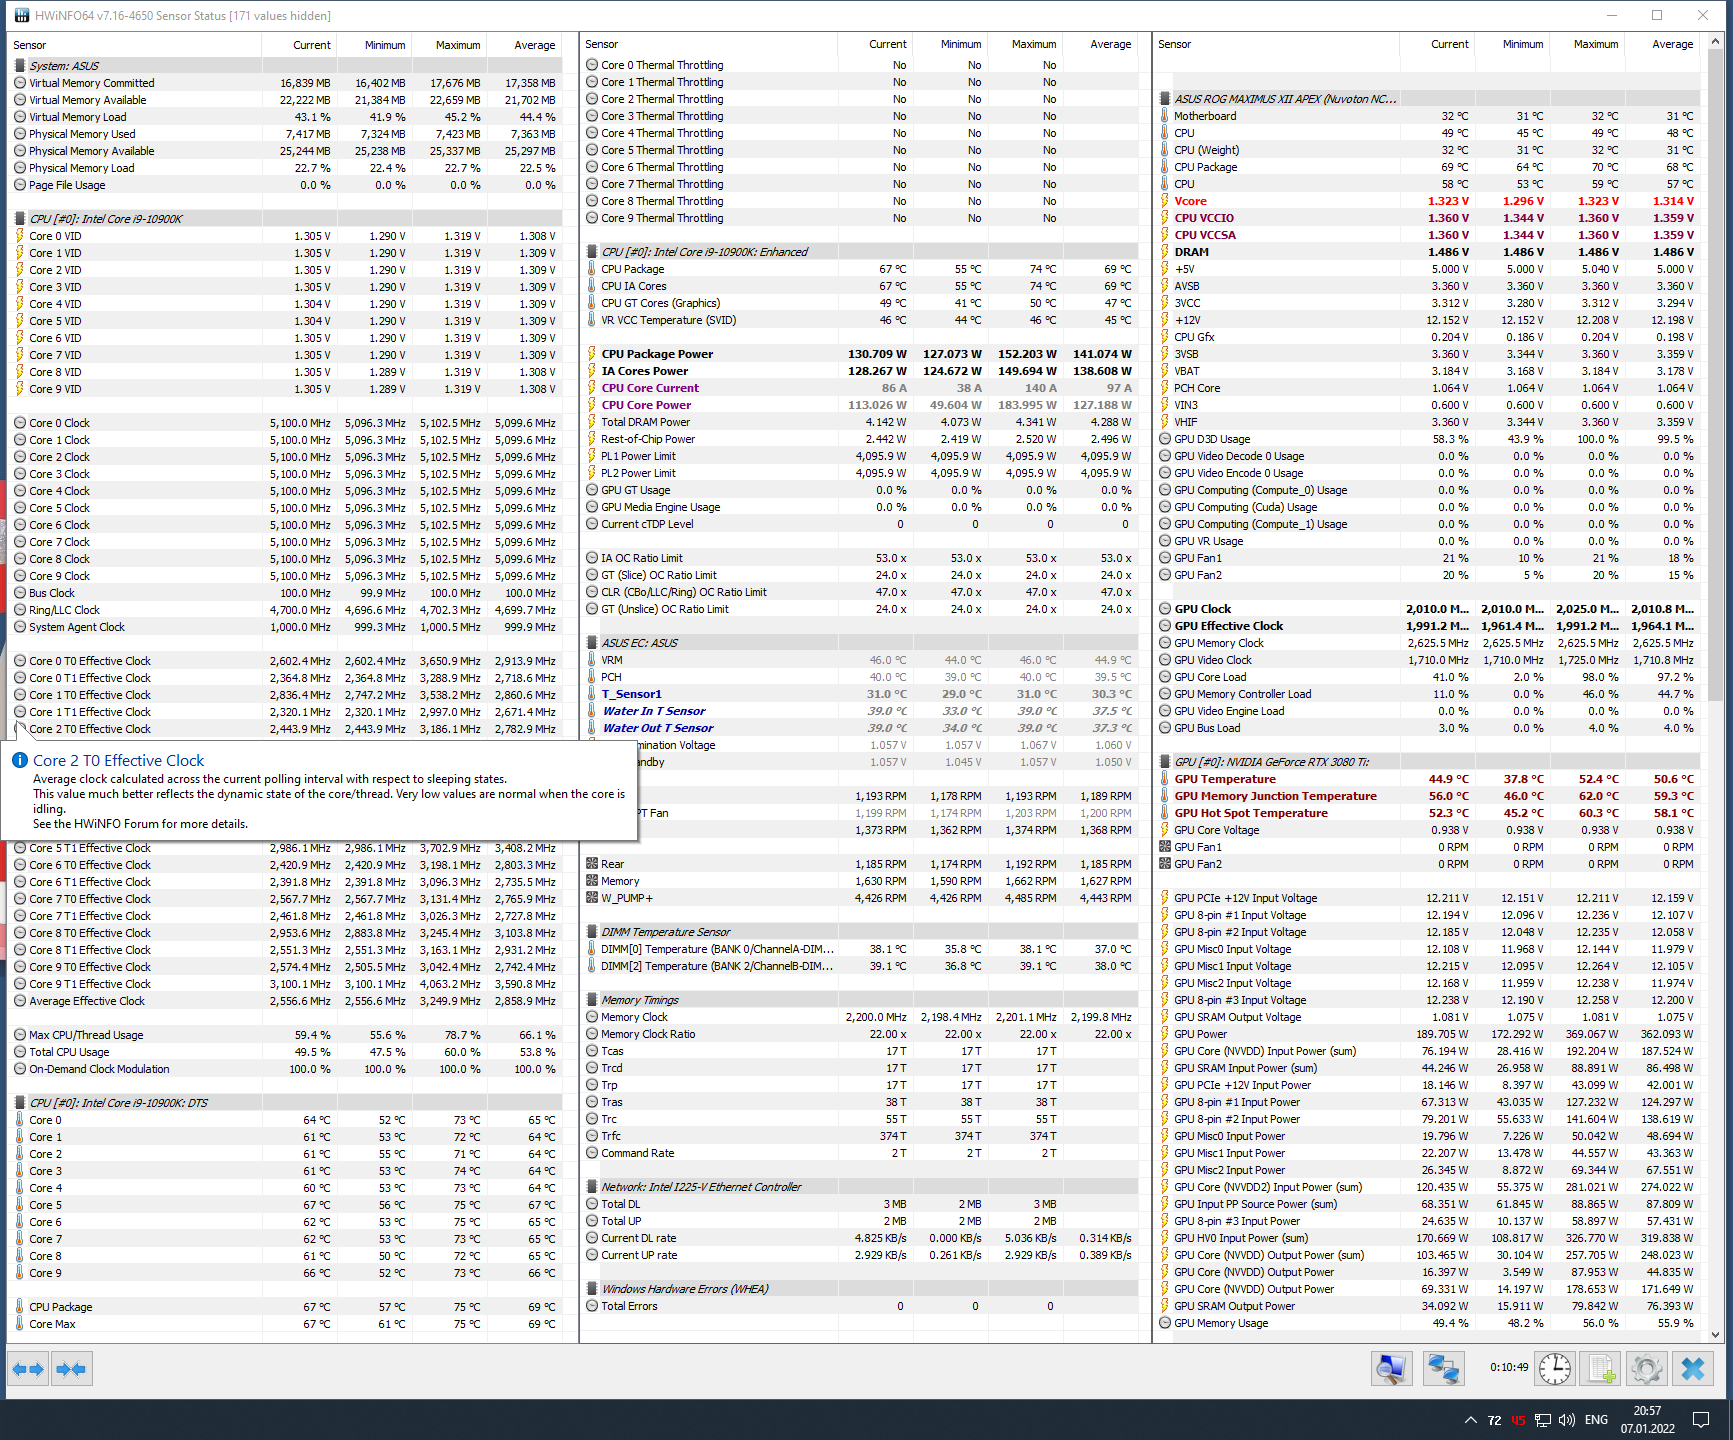Click the fan icon beside Rear

click(592, 864)
